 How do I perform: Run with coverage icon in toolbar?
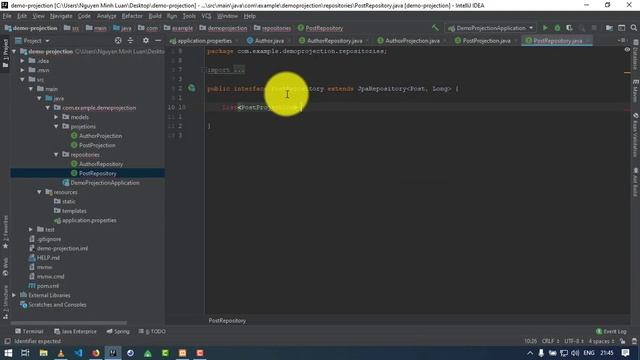569,28
